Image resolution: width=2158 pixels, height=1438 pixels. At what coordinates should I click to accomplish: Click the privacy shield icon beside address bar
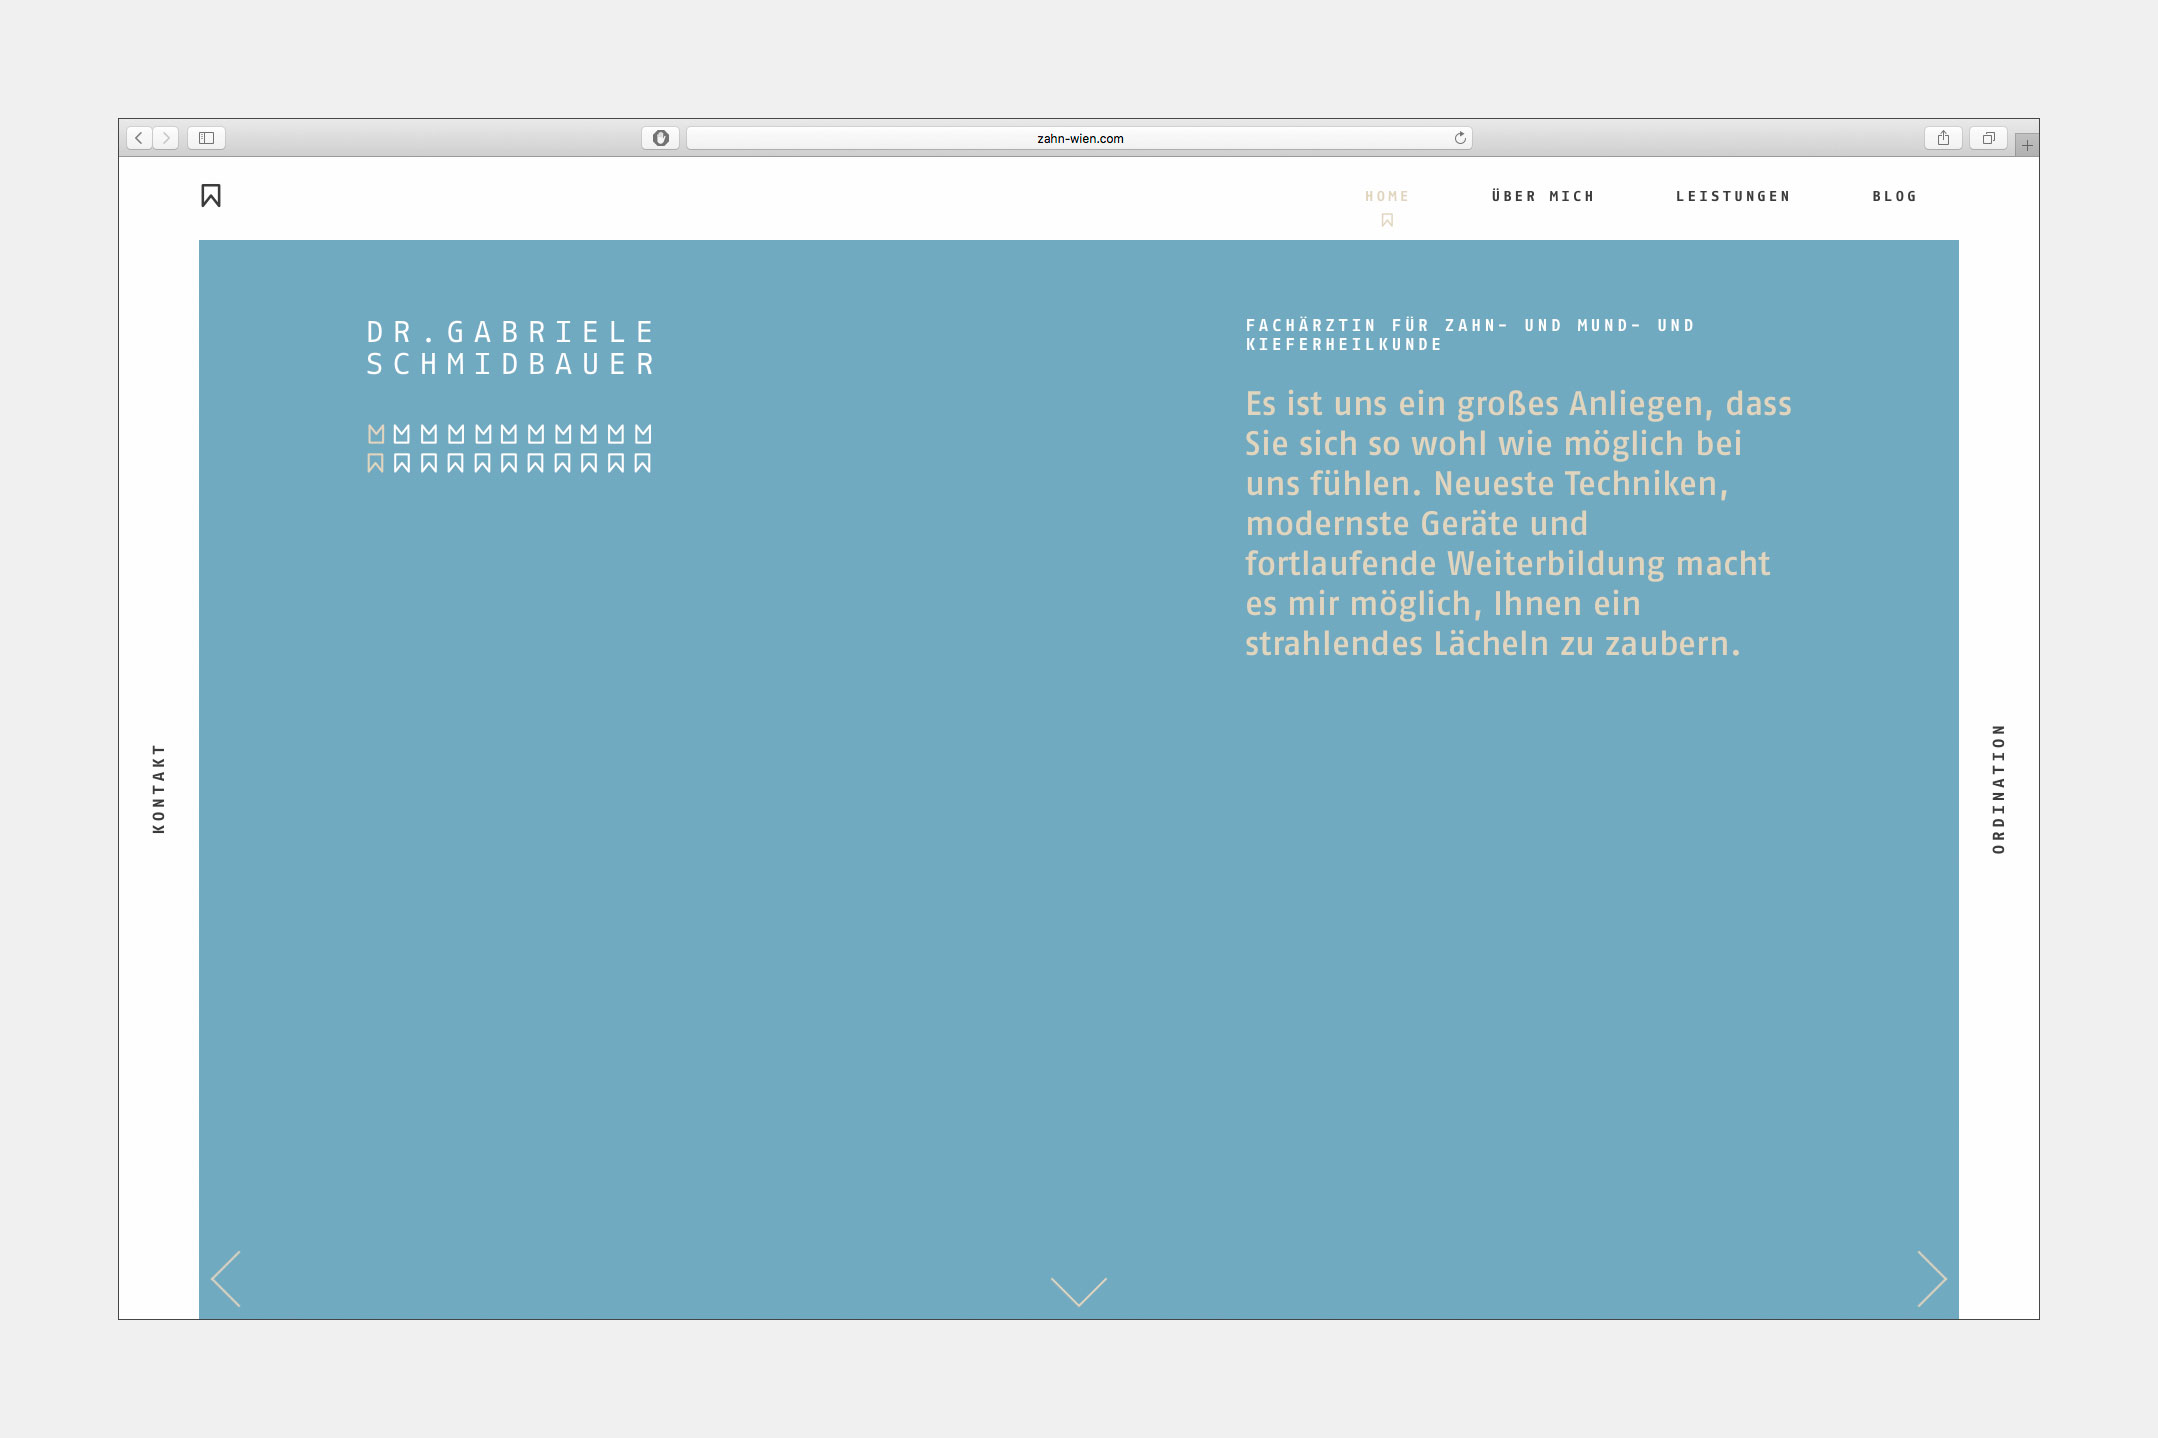660,138
